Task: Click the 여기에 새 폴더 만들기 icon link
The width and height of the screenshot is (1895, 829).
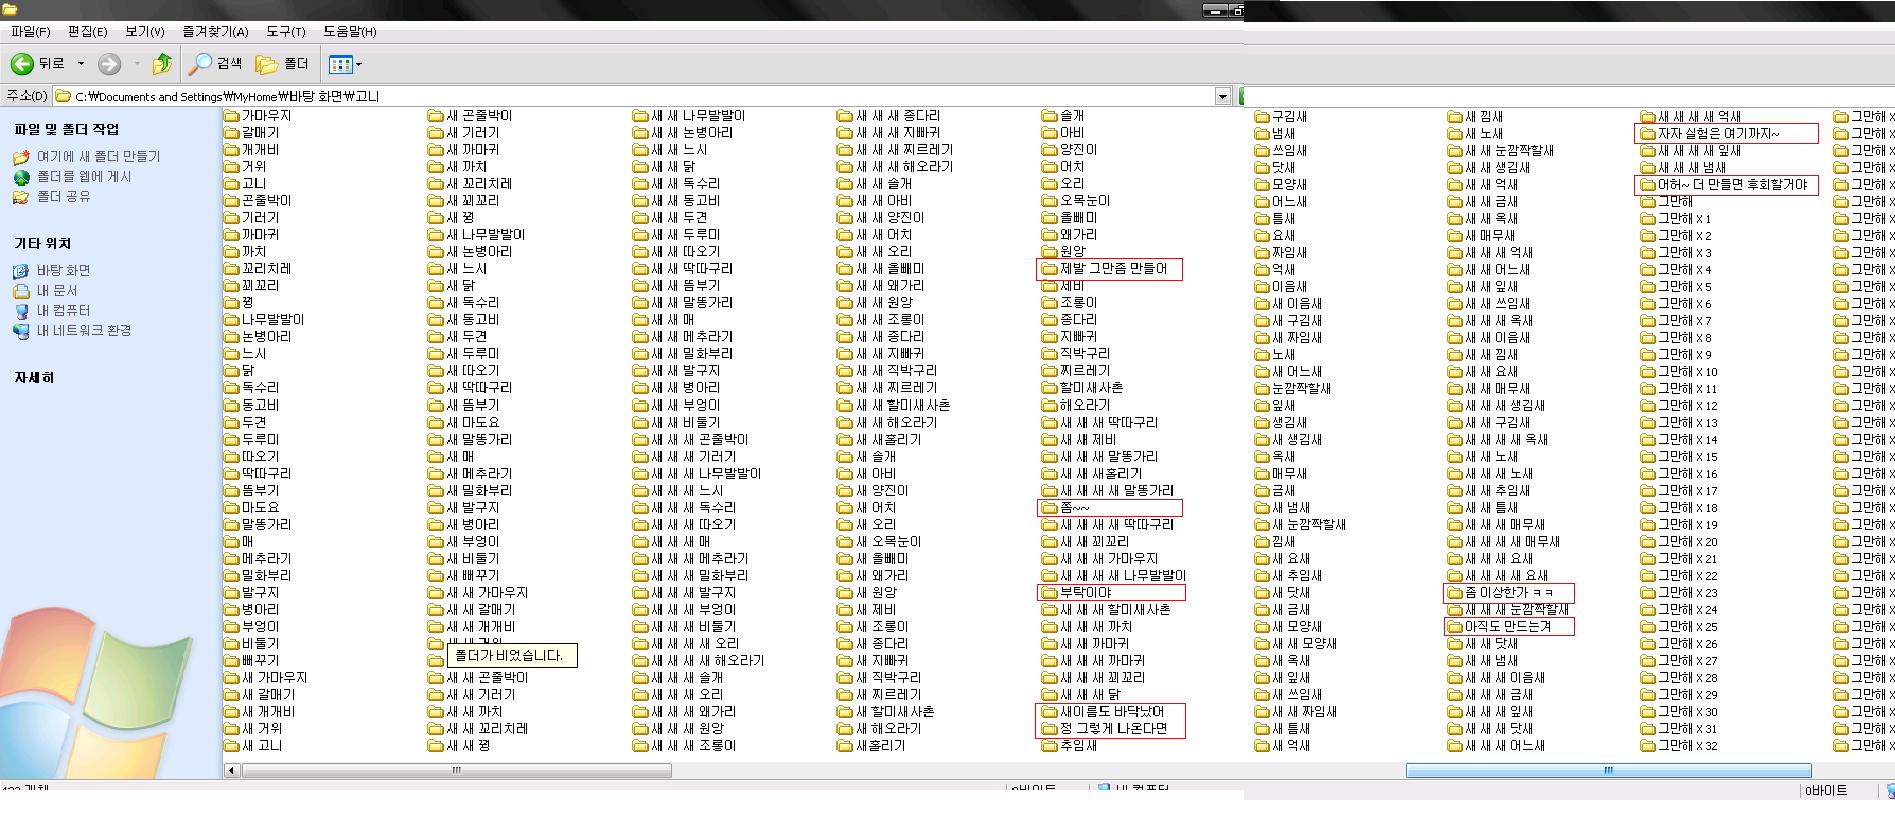Action: point(21,157)
